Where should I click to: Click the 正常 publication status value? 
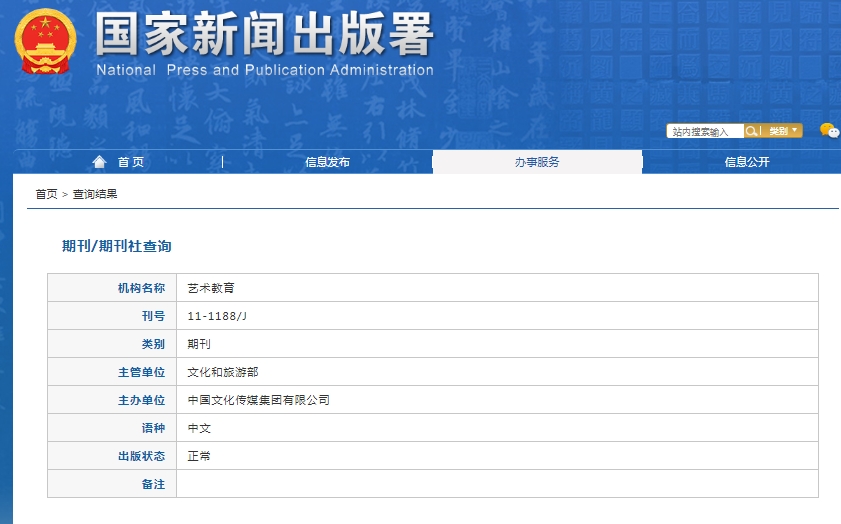199,456
